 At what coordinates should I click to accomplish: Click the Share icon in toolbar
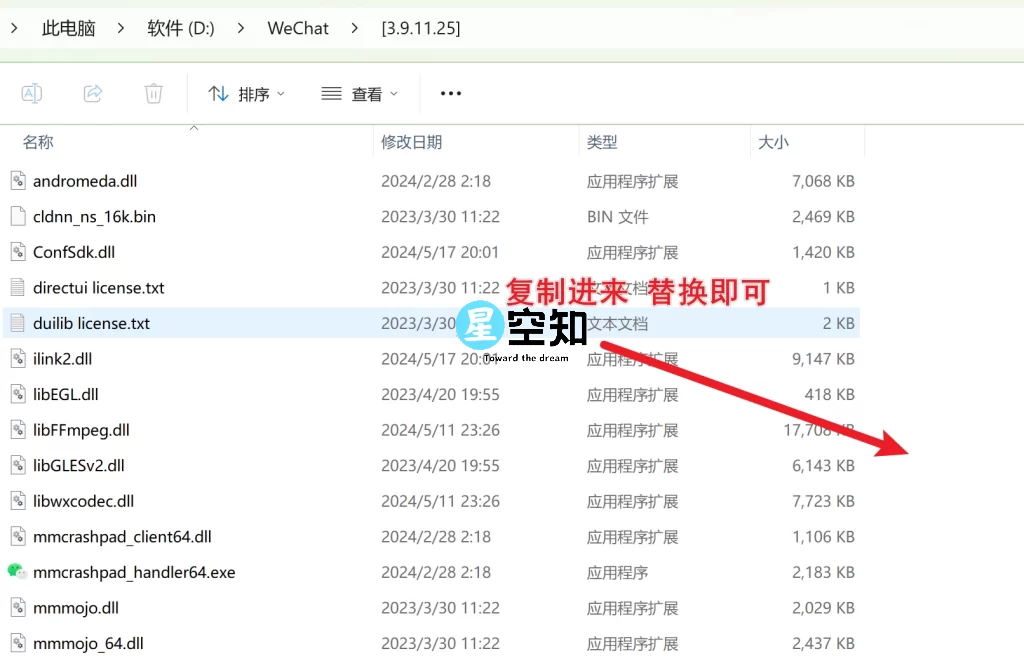[93, 93]
